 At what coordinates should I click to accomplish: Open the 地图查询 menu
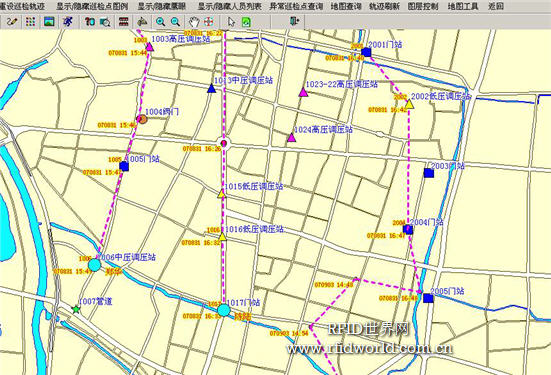pos(346,6)
